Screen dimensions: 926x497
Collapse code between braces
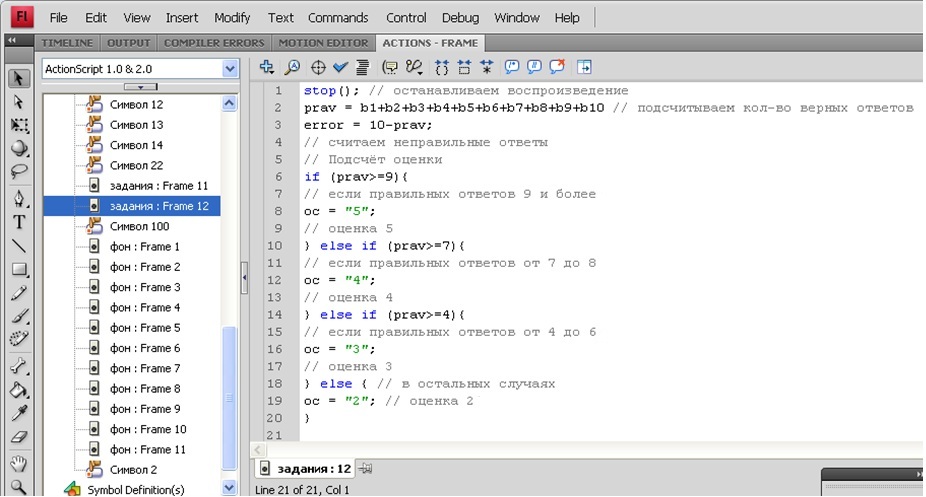442,67
